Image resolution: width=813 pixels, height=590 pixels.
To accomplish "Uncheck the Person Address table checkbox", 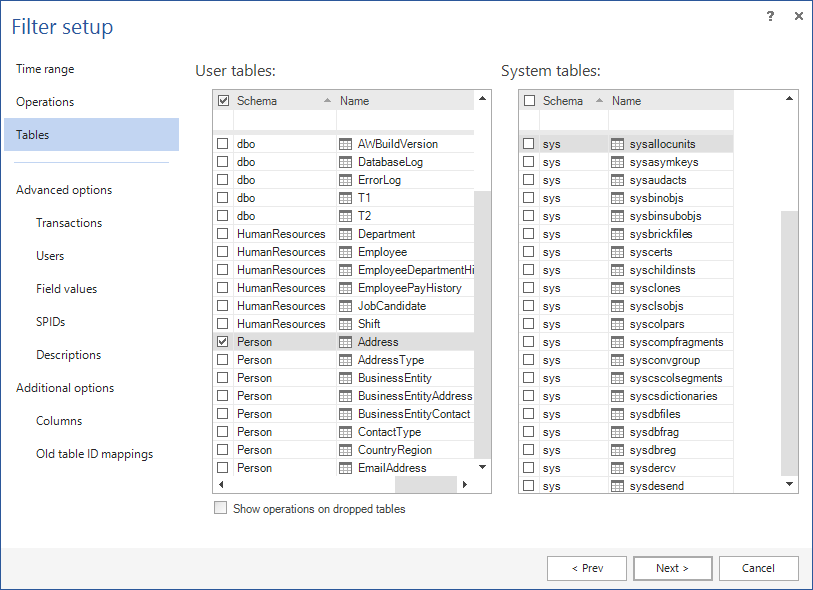I will 223,342.
